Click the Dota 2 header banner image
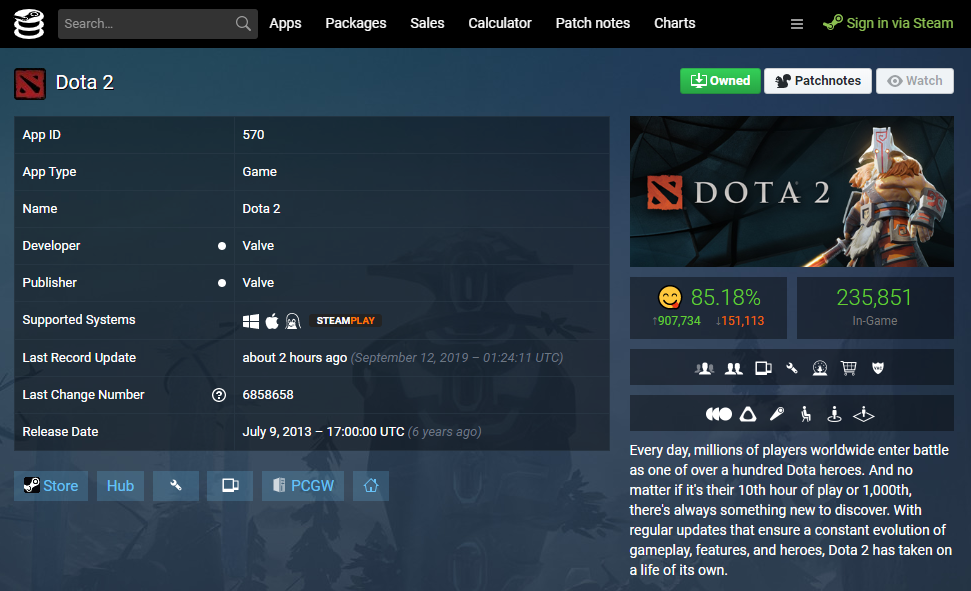This screenshot has height=591, width=971. tap(791, 191)
